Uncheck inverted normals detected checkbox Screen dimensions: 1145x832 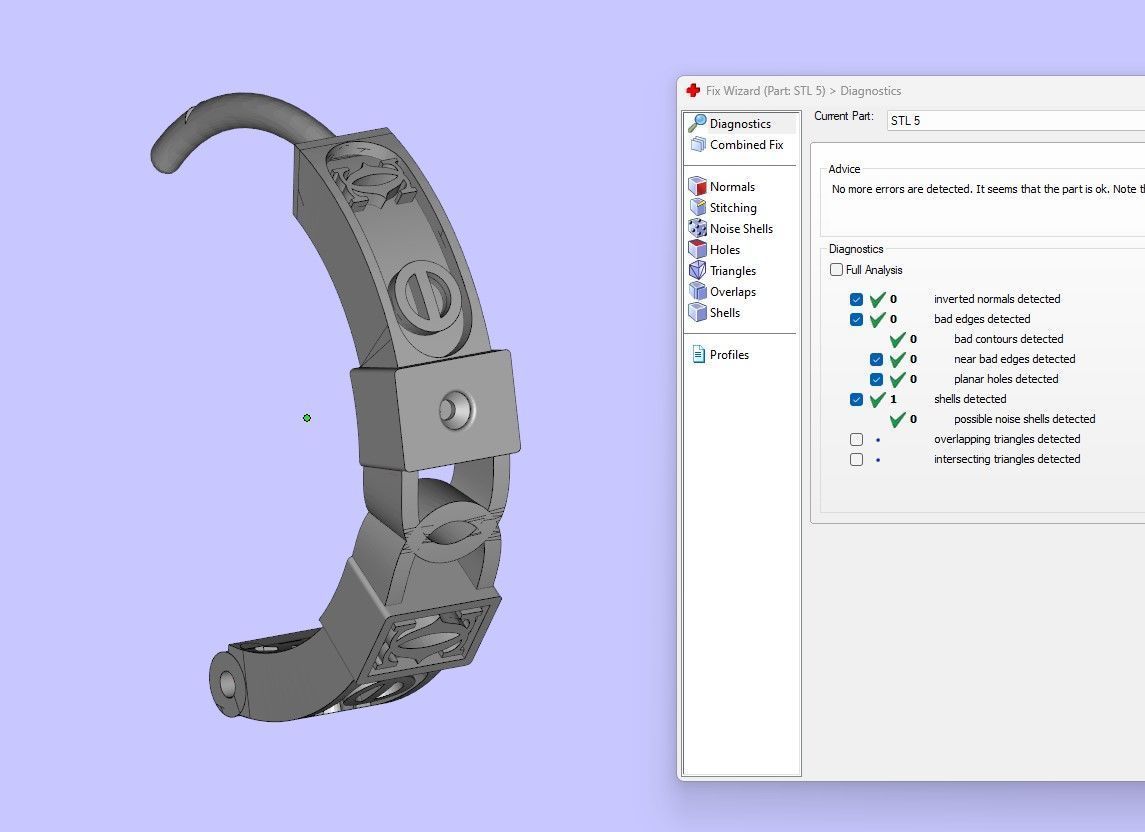tap(857, 299)
